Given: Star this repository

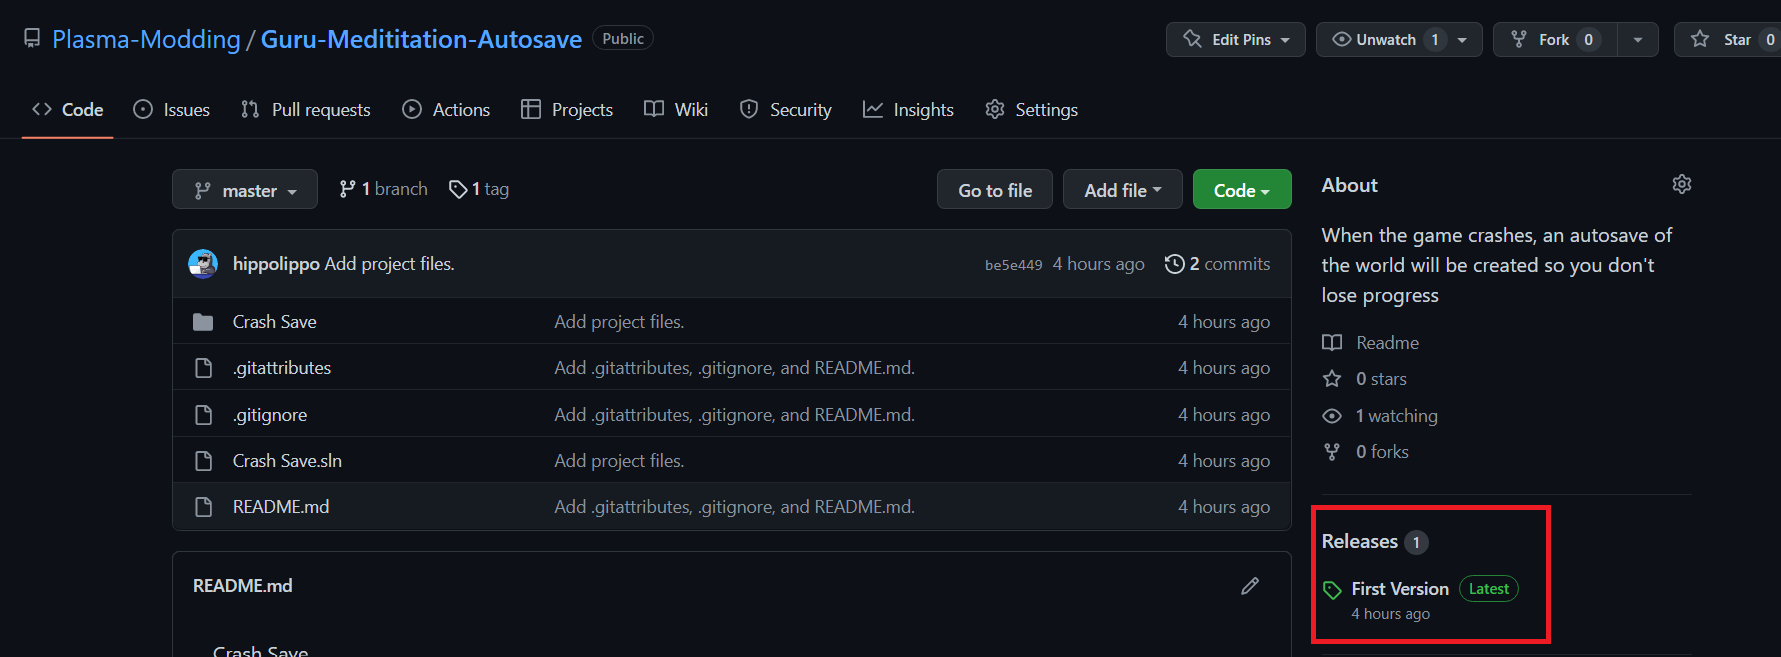Looking at the screenshot, I should 1727,39.
